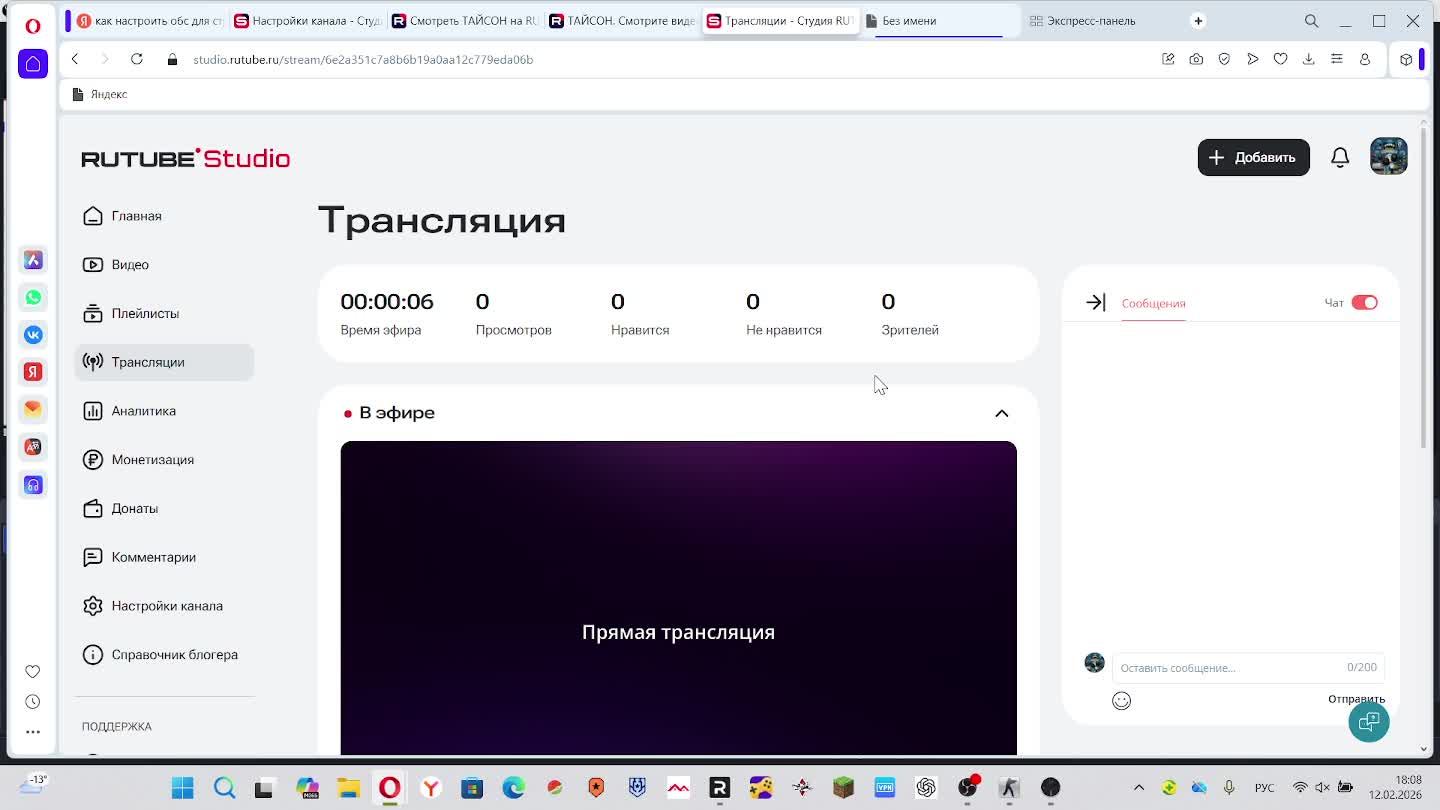The image size is (1440, 810).
Task: Collapse the chat panel arrow icon
Action: [x=1096, y=302]
